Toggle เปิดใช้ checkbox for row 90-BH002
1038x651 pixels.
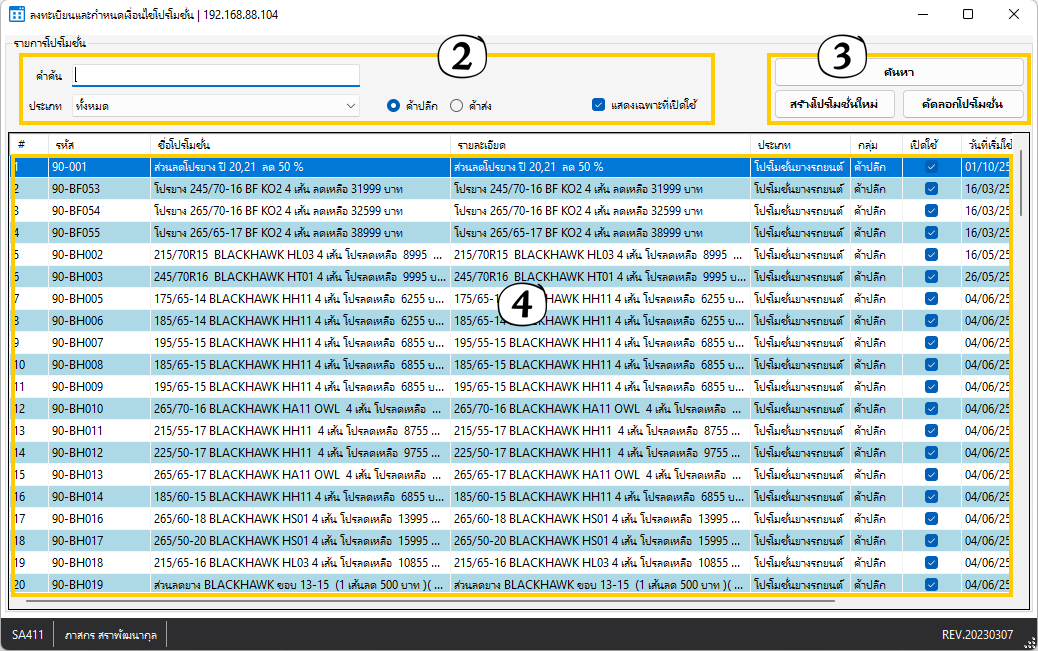point(931,255)
